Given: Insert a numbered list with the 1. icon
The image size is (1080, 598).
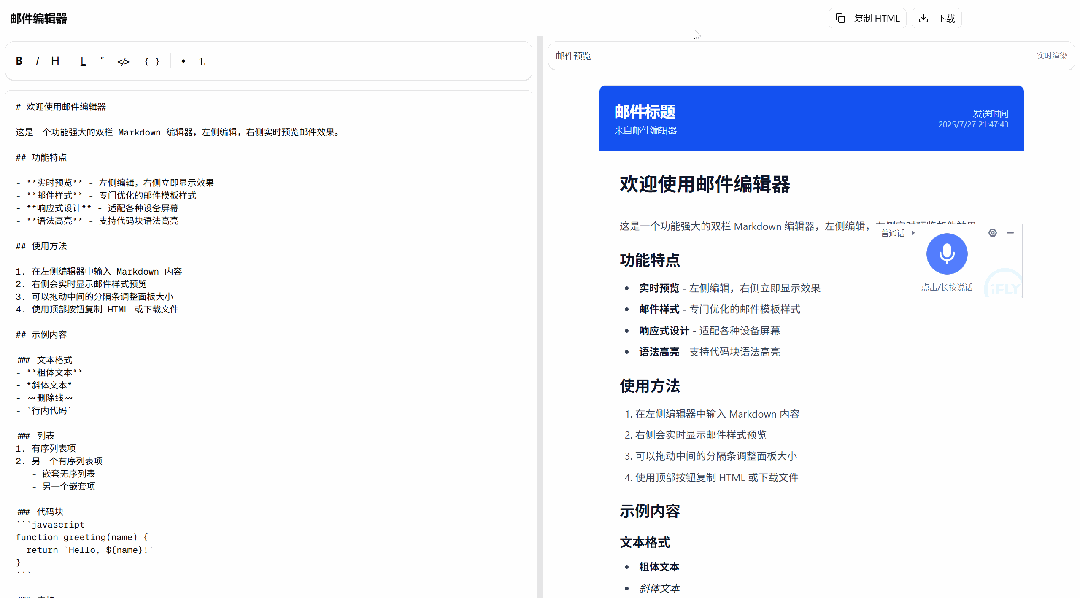Looking at the screenshot, I should [x=202, y=61].
